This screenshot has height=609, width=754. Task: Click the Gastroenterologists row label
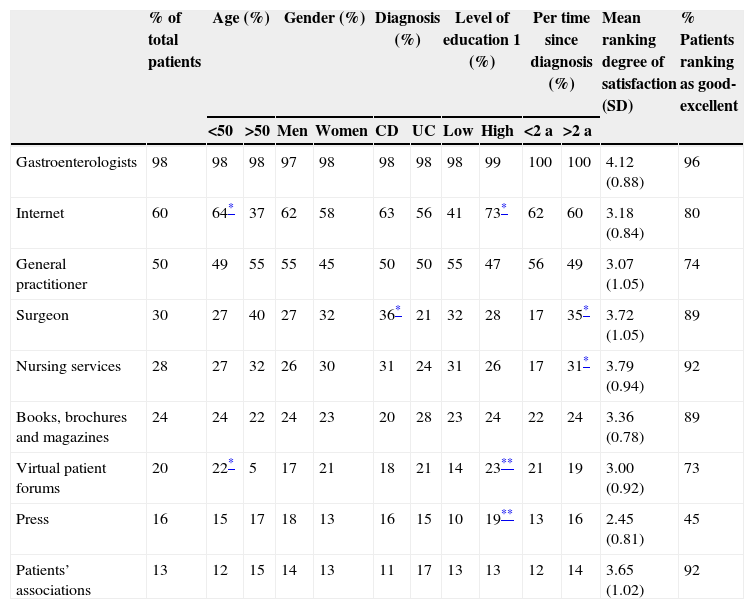click(76, 162)
